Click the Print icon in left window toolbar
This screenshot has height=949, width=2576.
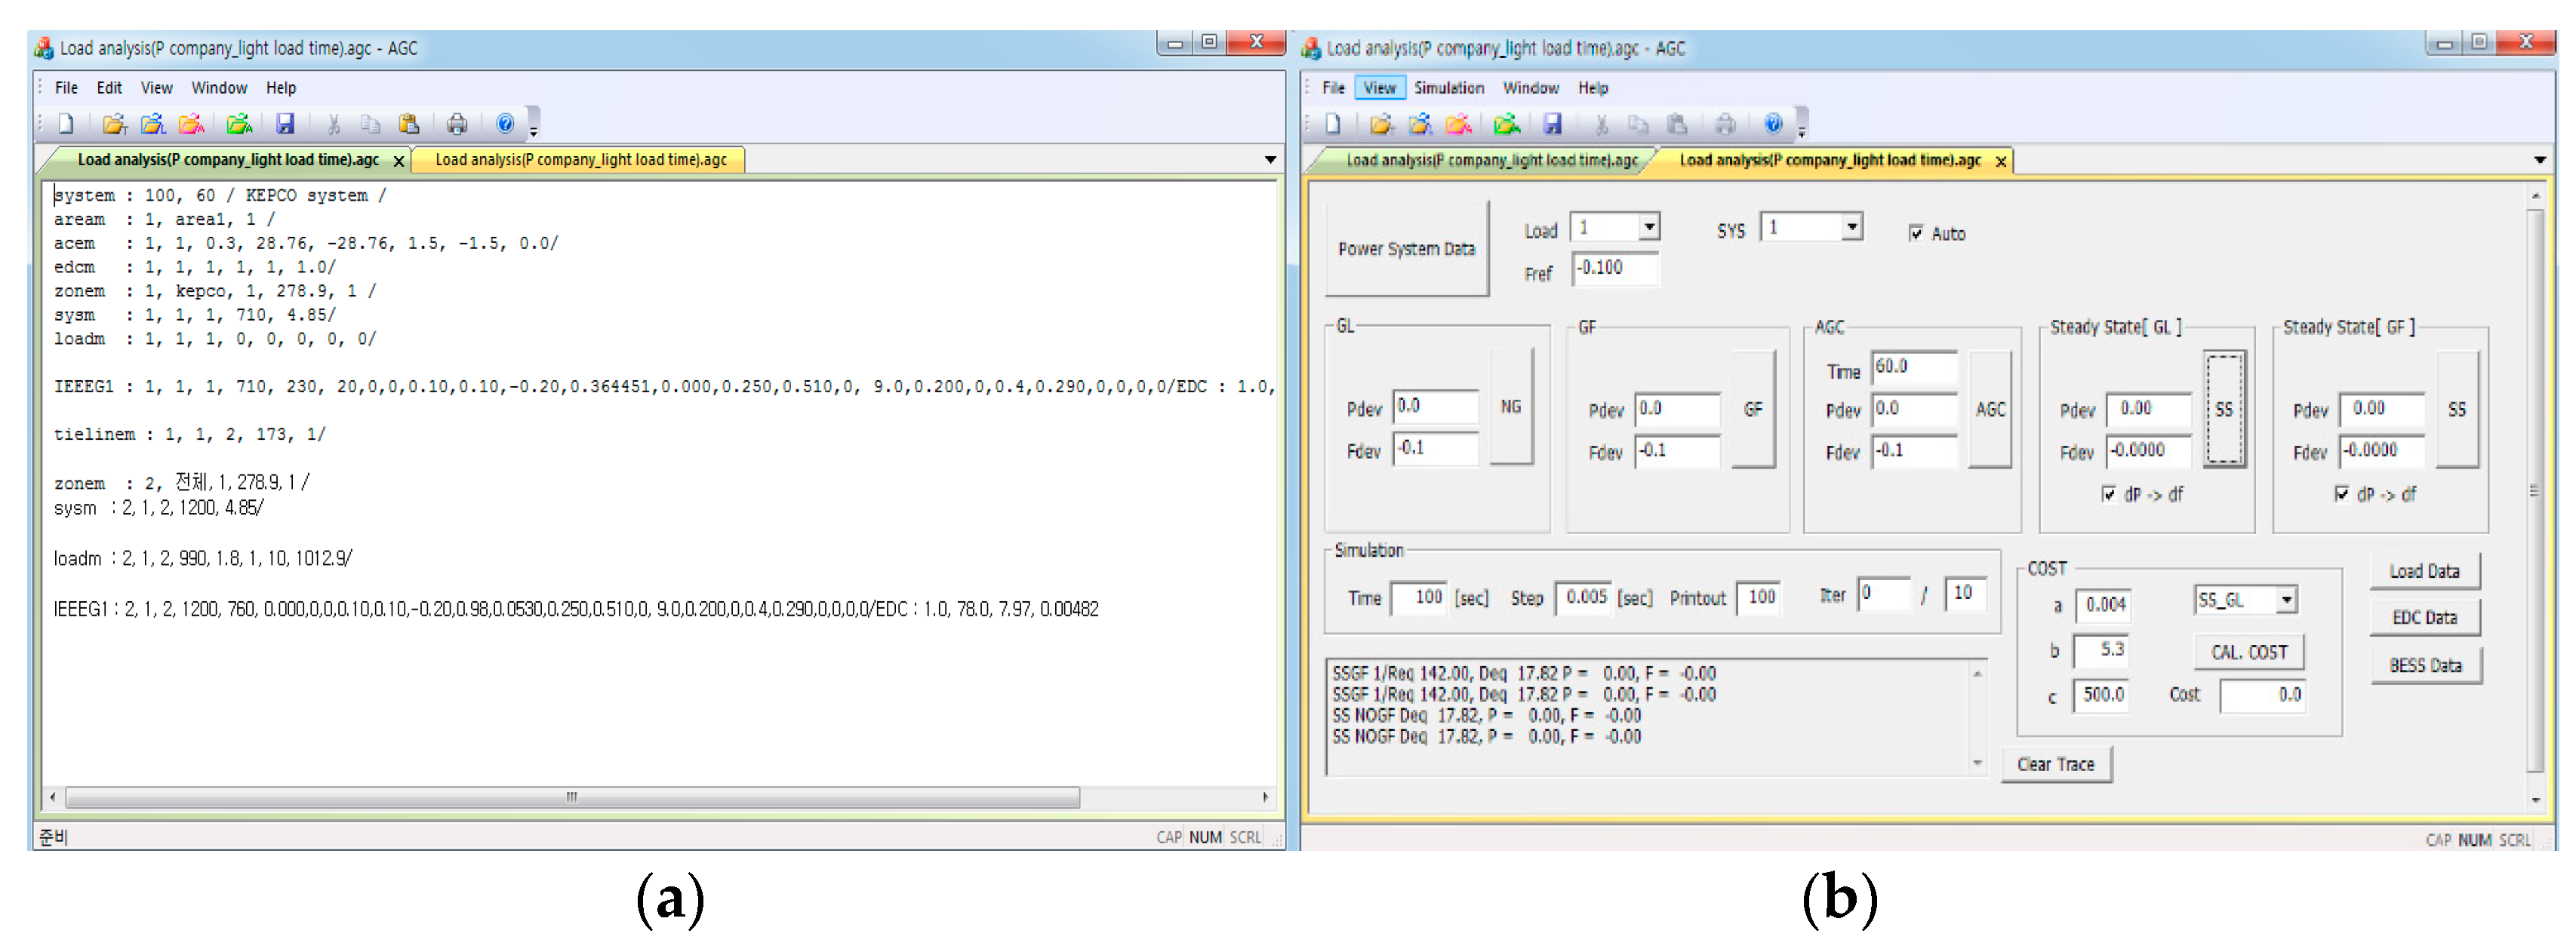coord(457,124)
